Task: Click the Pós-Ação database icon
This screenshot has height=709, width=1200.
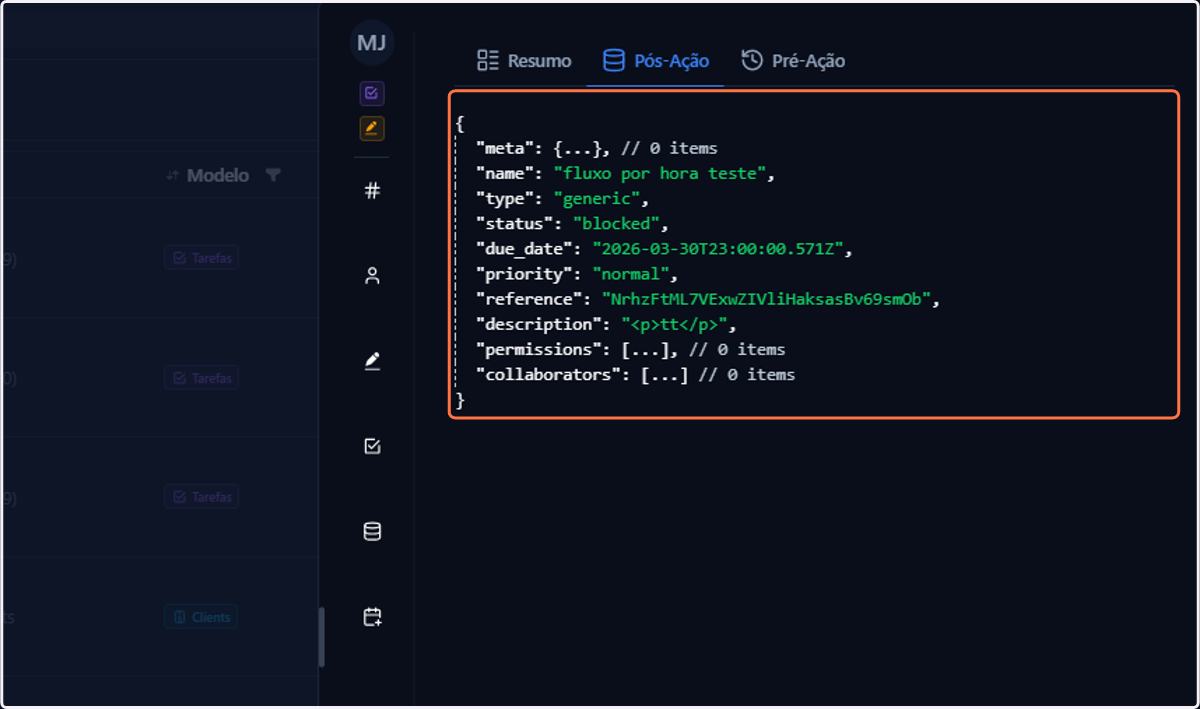Action: coord(613,61)
